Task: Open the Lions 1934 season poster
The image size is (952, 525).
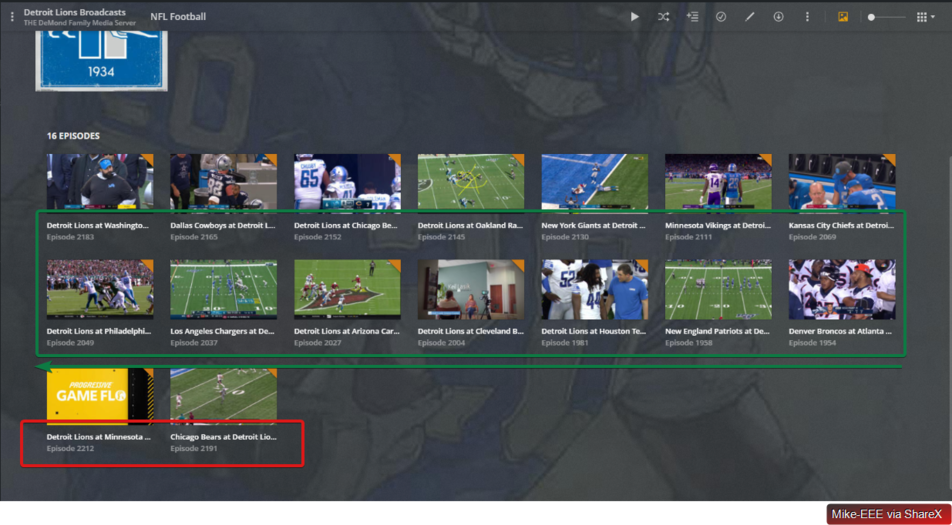Action: click(x=101, y=61)
